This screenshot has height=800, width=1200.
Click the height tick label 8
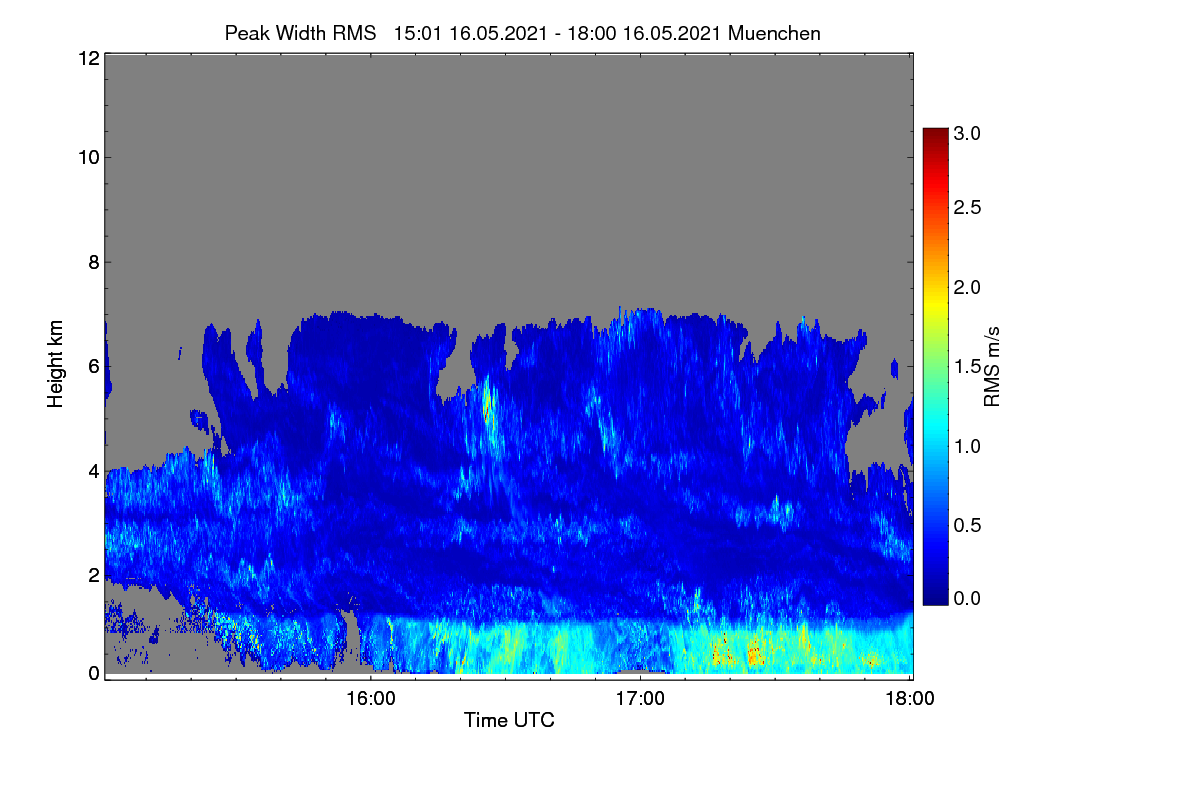click(x=93, y=262)
